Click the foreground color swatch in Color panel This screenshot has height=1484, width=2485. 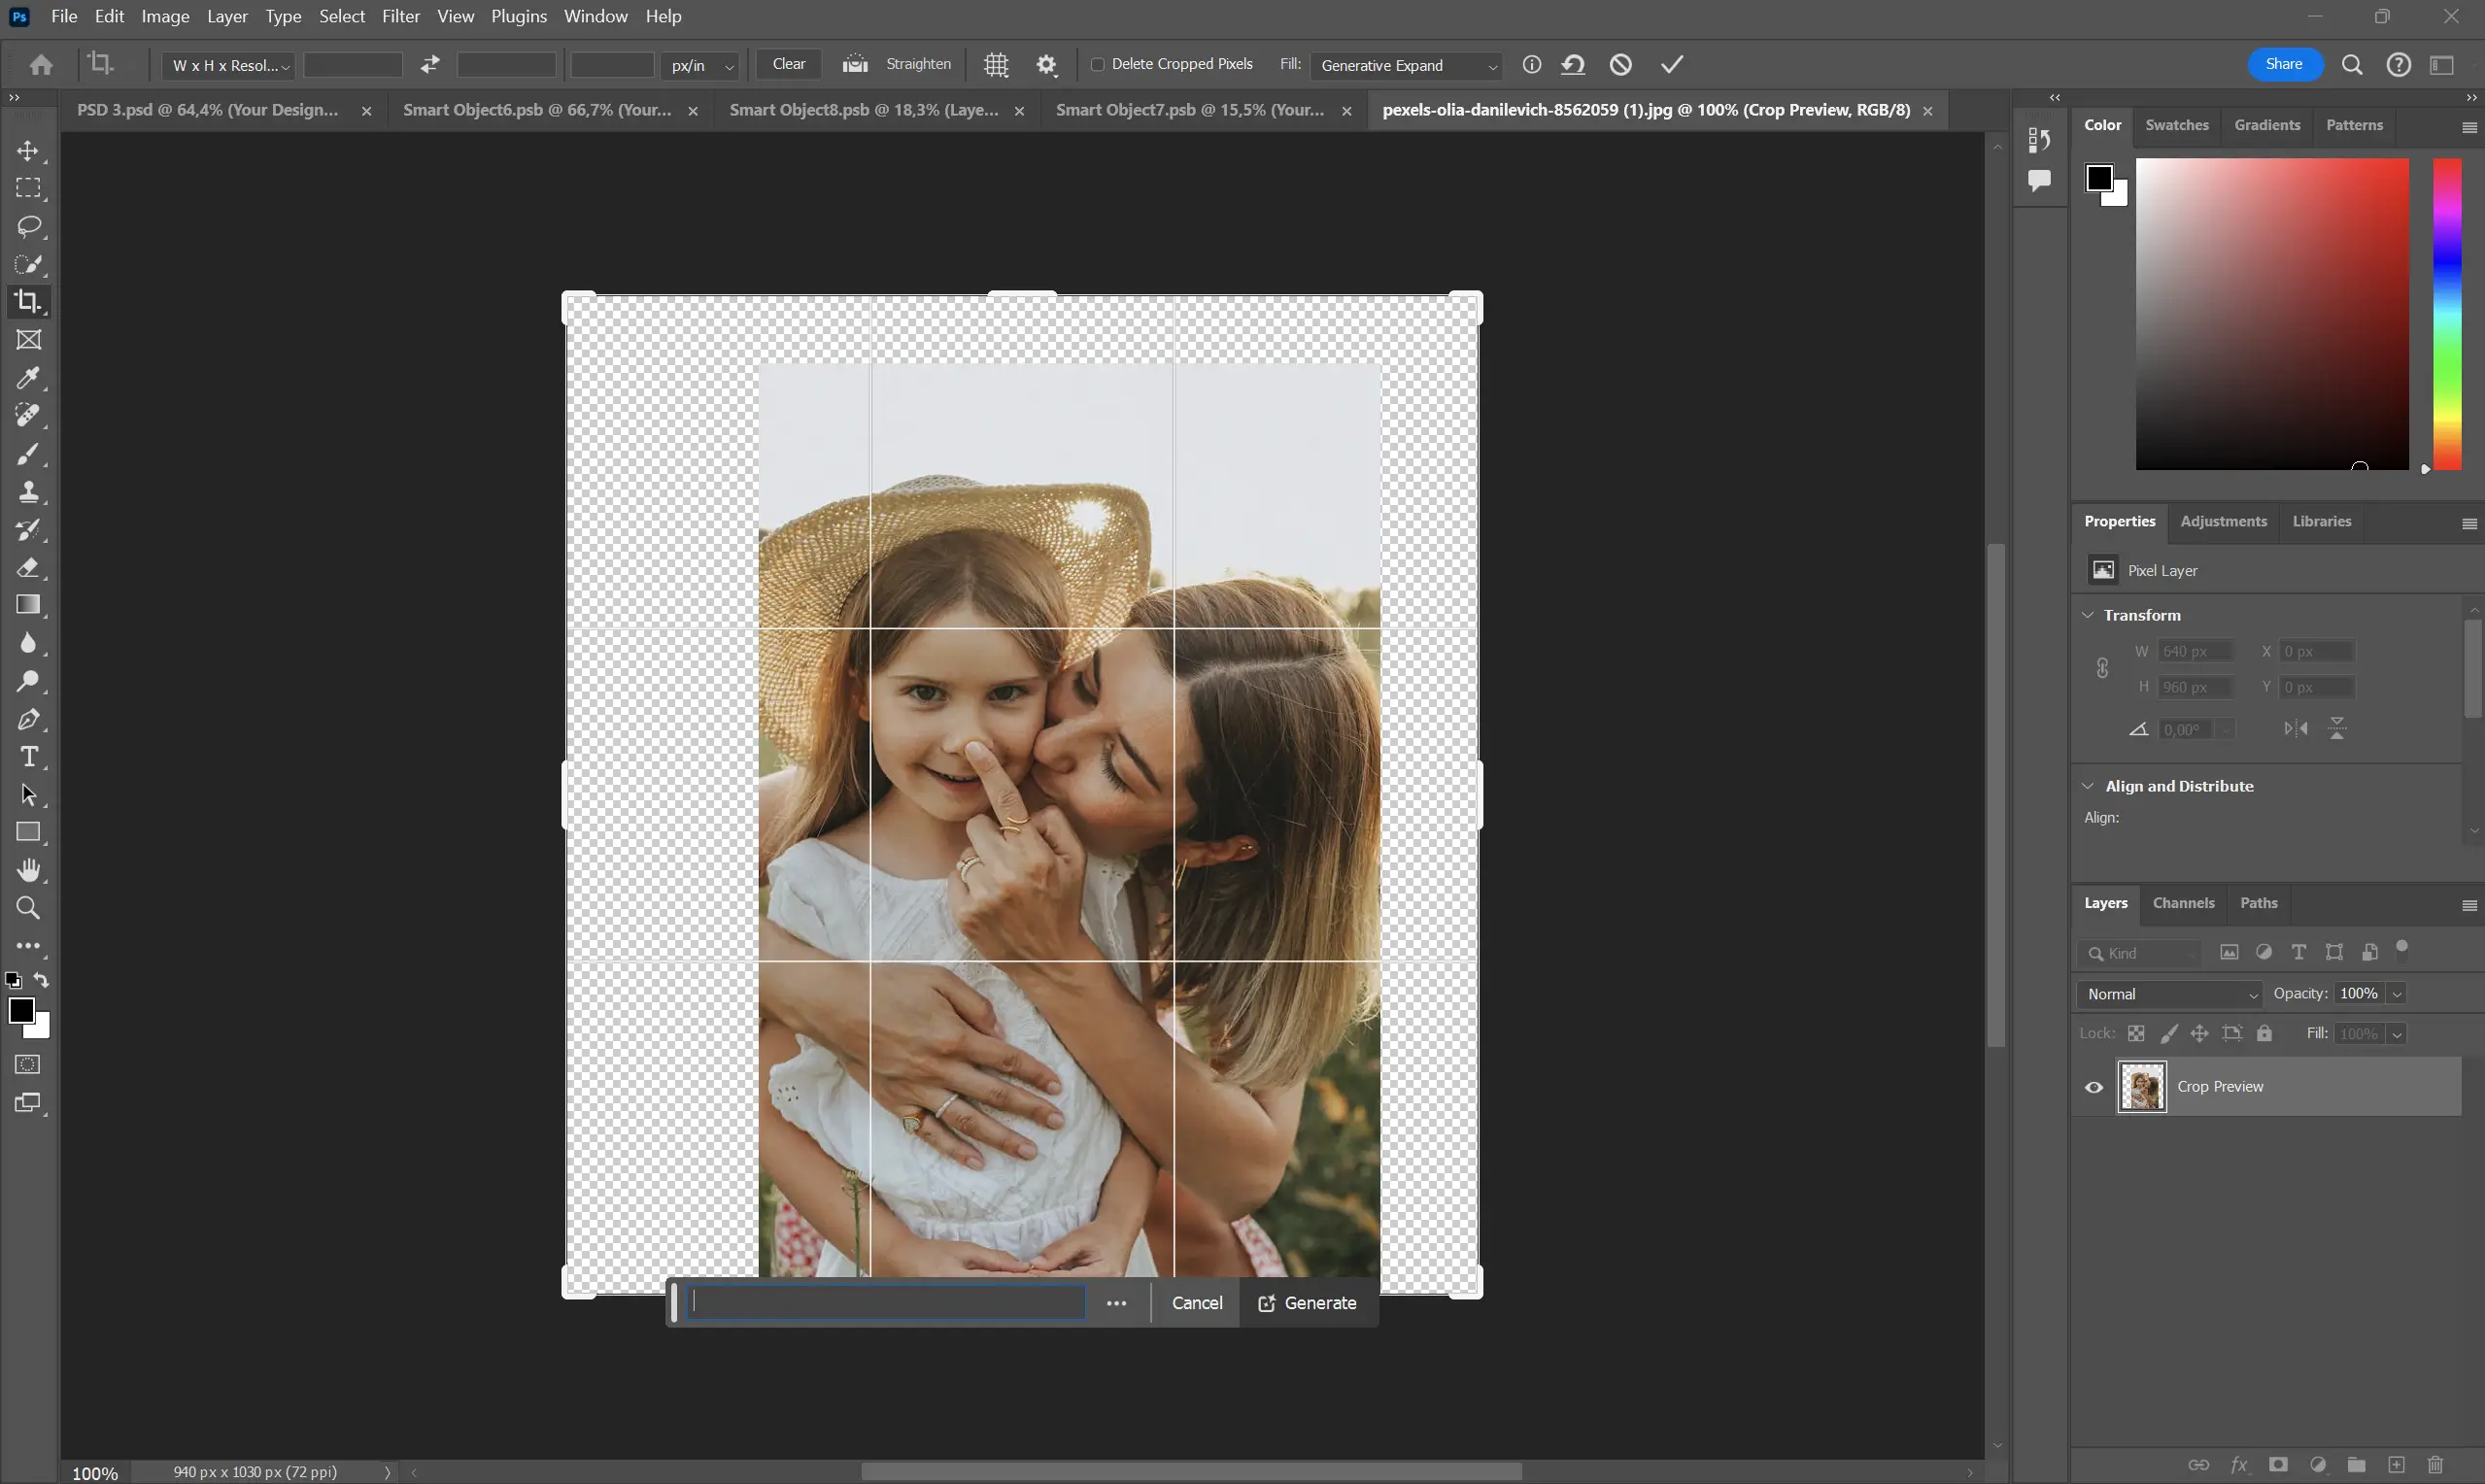[x=2099, y=178]
